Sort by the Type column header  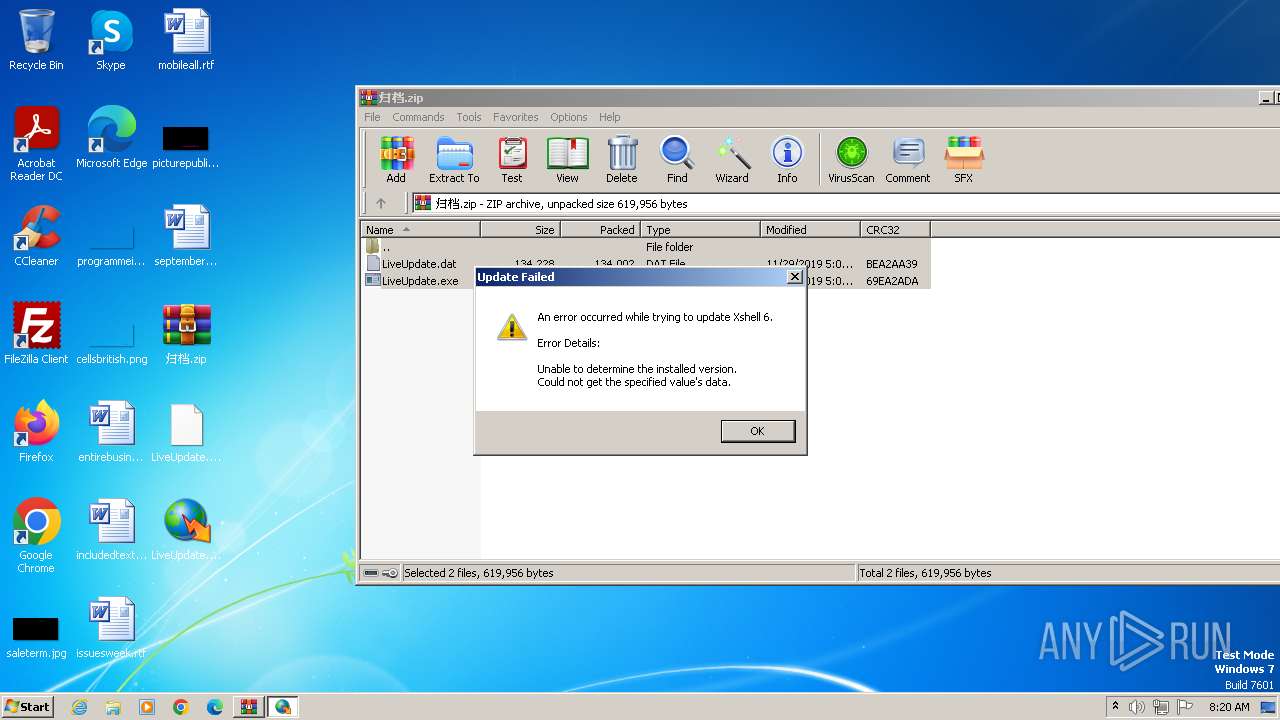click(x=700, y=230)
